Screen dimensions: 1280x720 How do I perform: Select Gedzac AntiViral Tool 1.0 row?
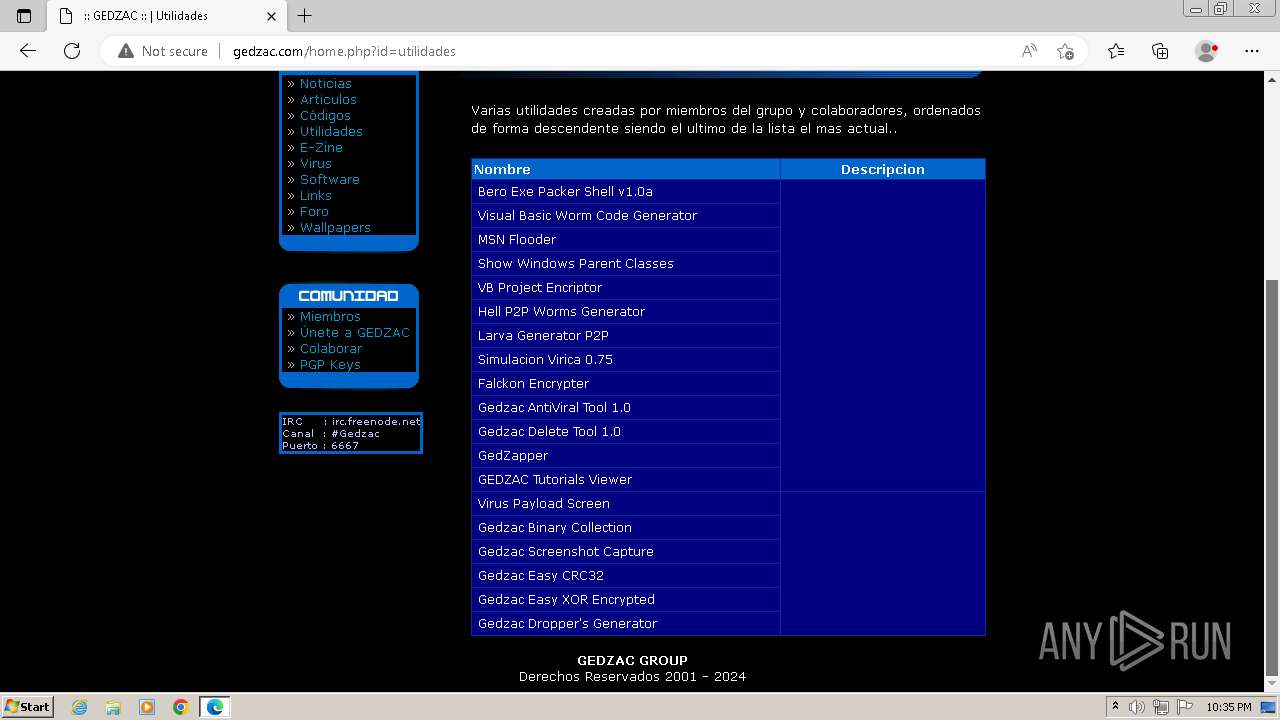(625, 407)
